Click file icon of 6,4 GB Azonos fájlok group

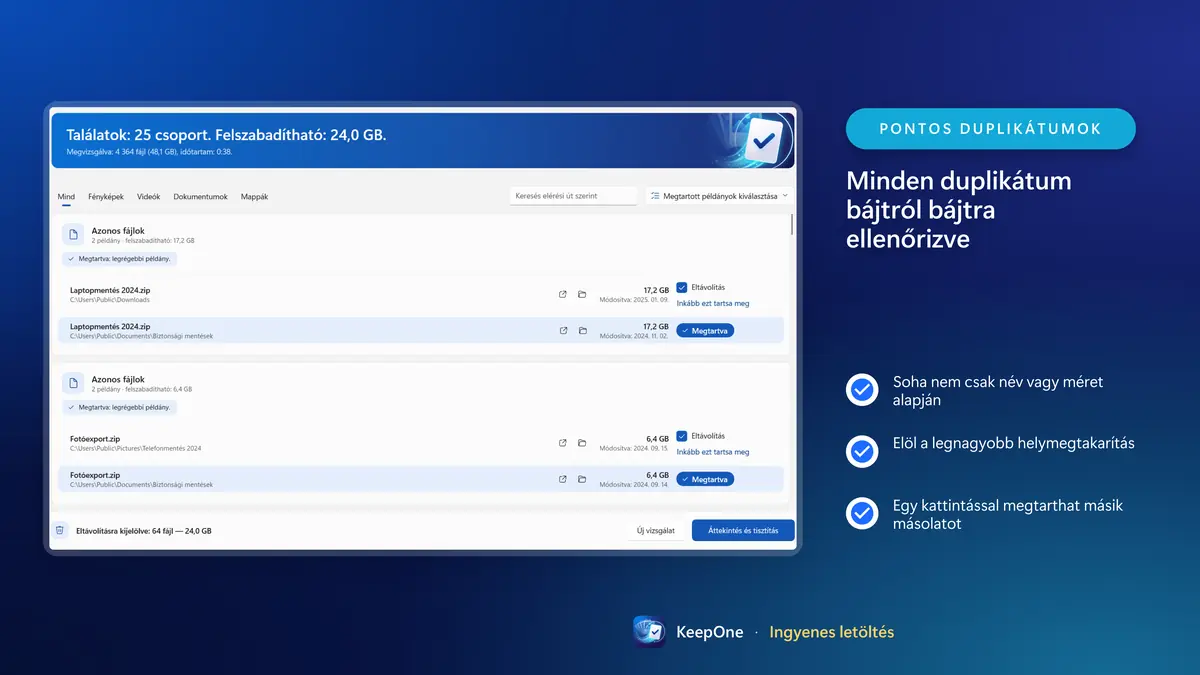click(x=72, y=383)
